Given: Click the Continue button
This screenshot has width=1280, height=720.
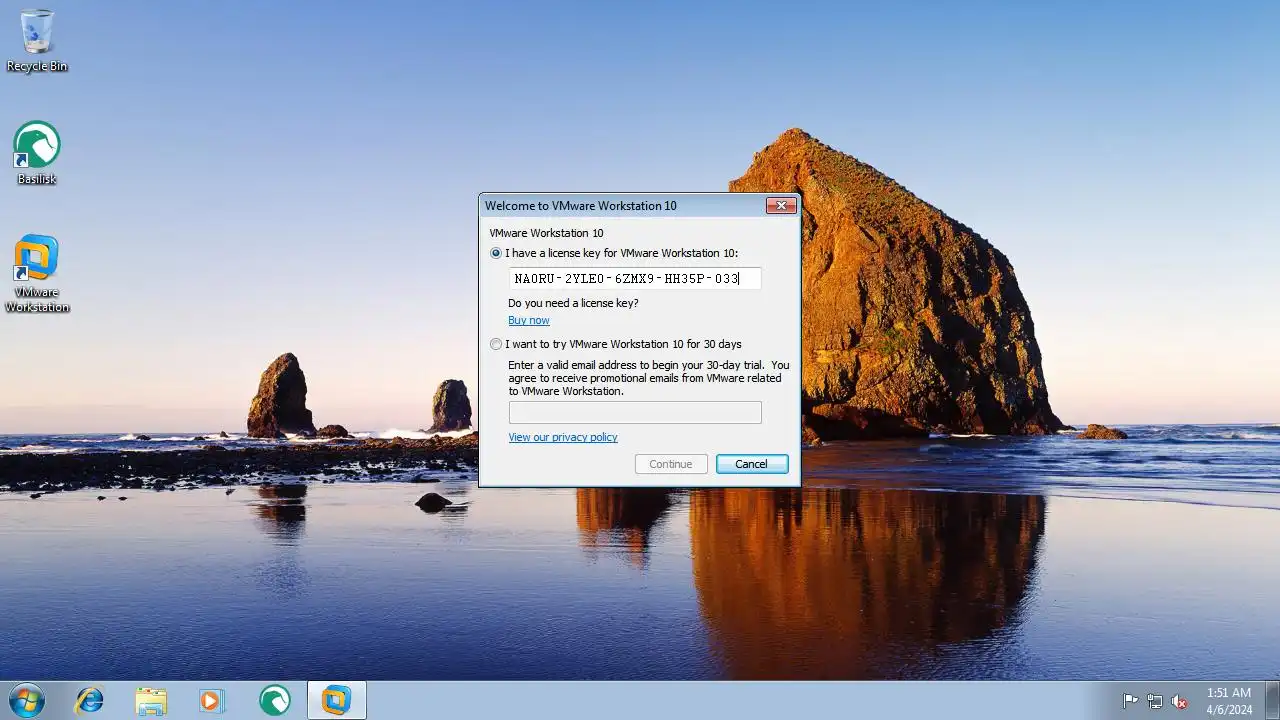Looking at the screenshot, I should coord(671,464).
